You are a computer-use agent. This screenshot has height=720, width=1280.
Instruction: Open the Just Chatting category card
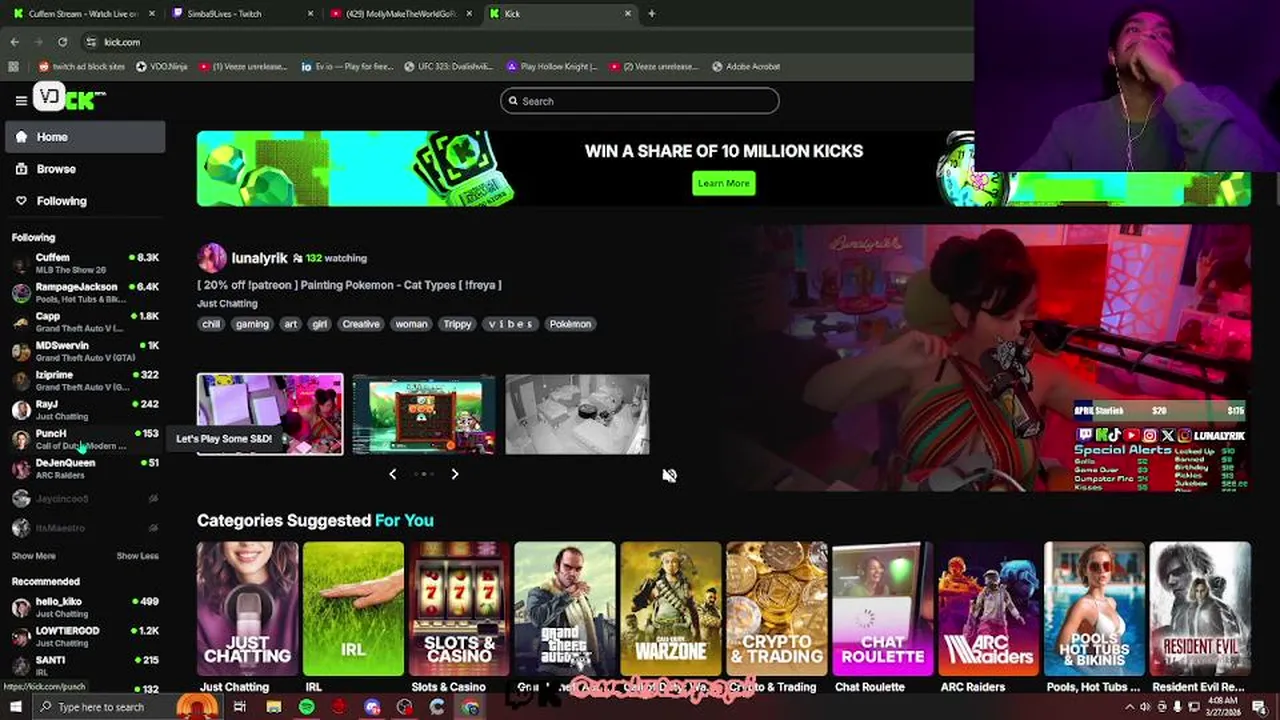pyautogui.click(x=247, y=609)
